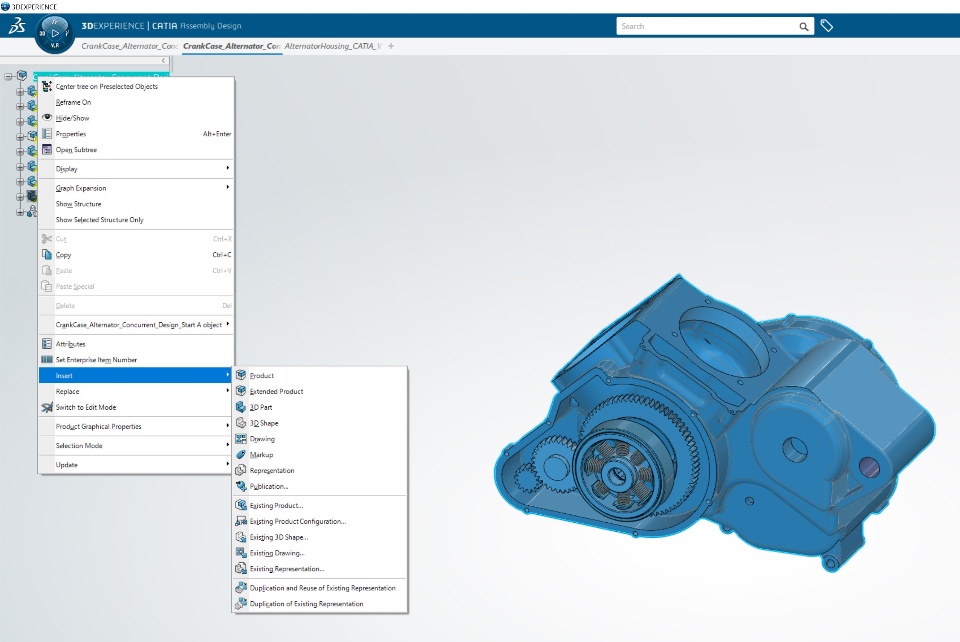Expand the second child tree node

pyautogui.click(x=20, y=106)
